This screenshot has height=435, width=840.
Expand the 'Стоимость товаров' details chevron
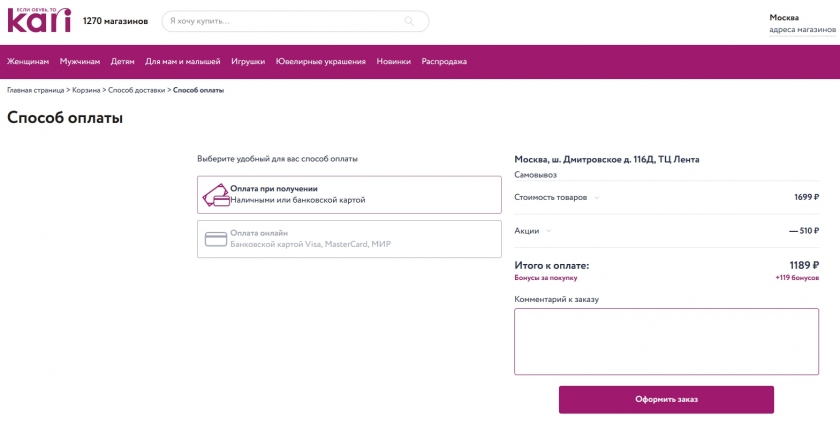click(597, 198)
